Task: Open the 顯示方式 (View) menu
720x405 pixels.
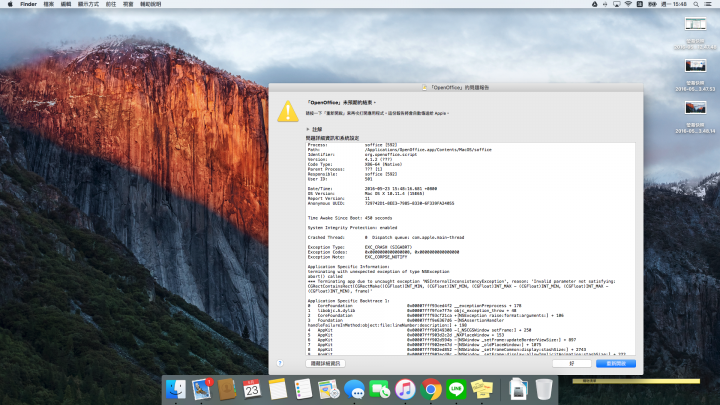Action: click(88, 4)
